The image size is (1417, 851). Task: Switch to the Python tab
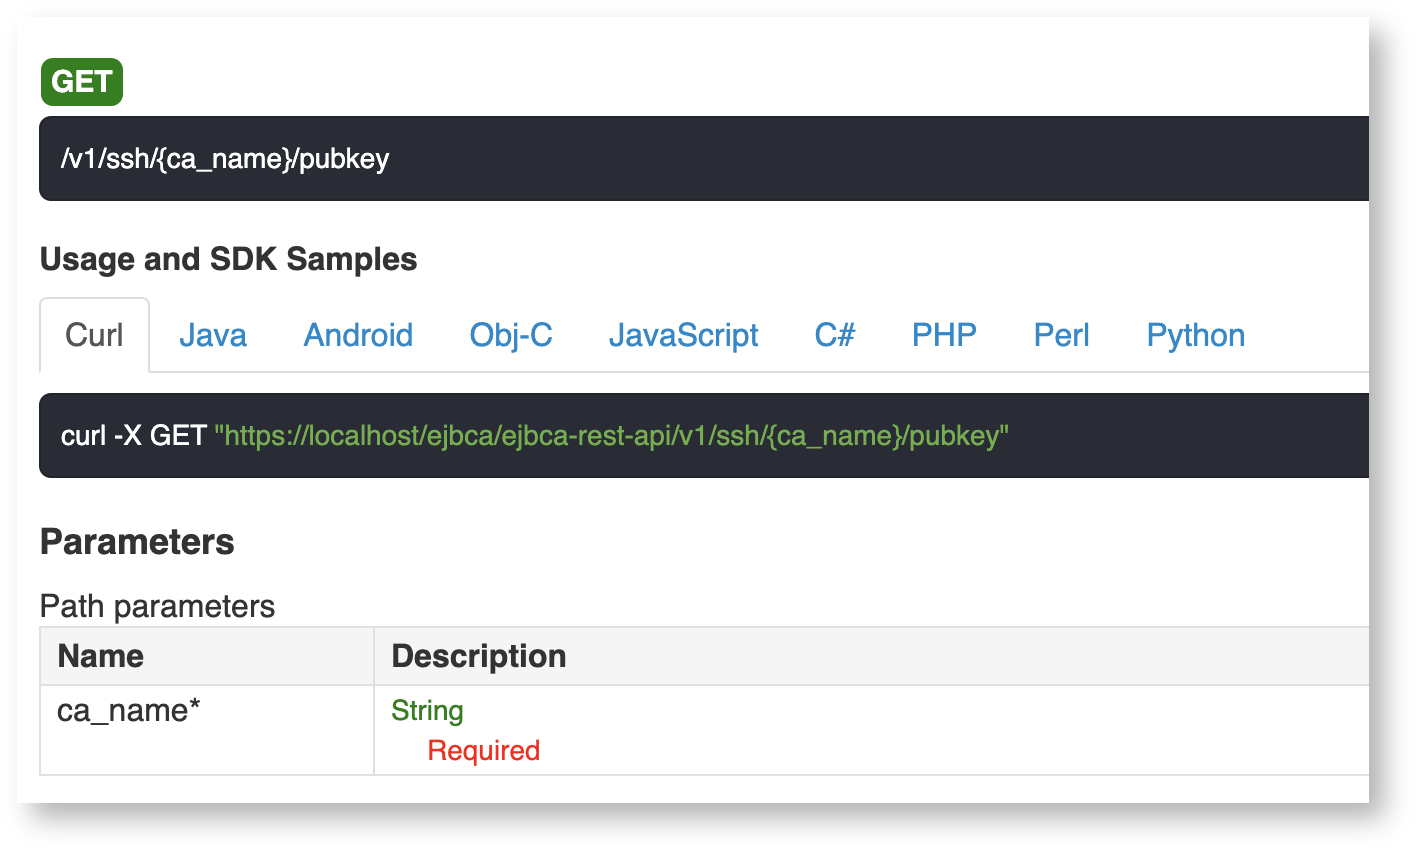[x=1195, y=335]
